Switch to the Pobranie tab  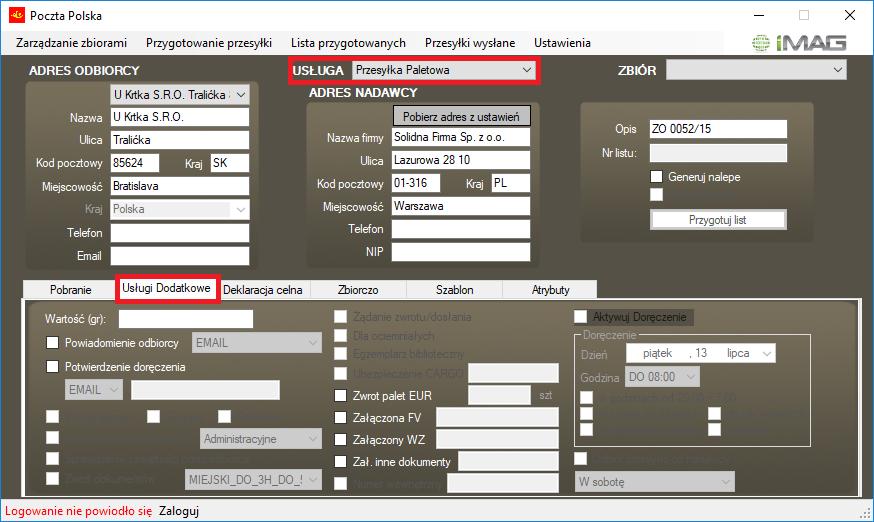(x=70, y=289)
